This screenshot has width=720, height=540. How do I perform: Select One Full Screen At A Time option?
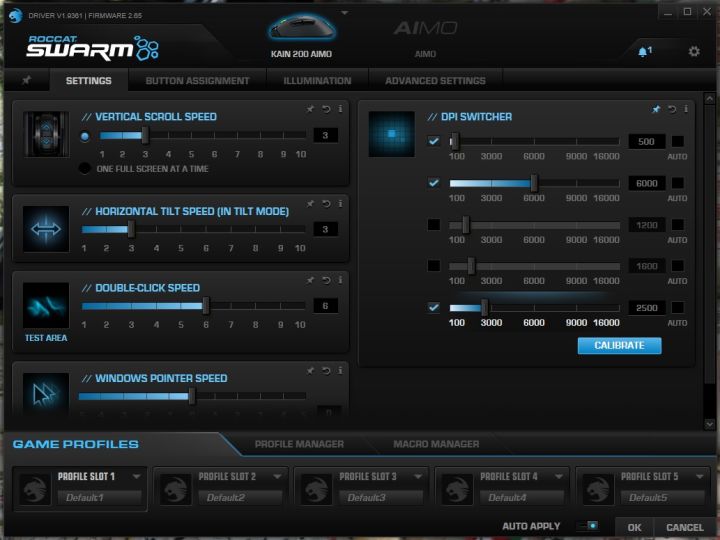(85, 168)
